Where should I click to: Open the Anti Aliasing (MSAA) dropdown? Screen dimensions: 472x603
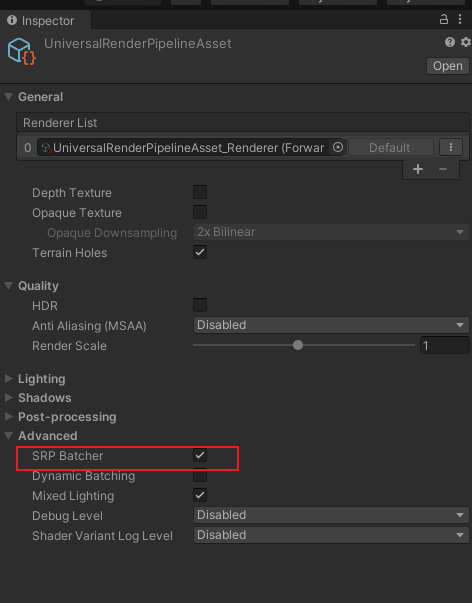click(331, 325)
